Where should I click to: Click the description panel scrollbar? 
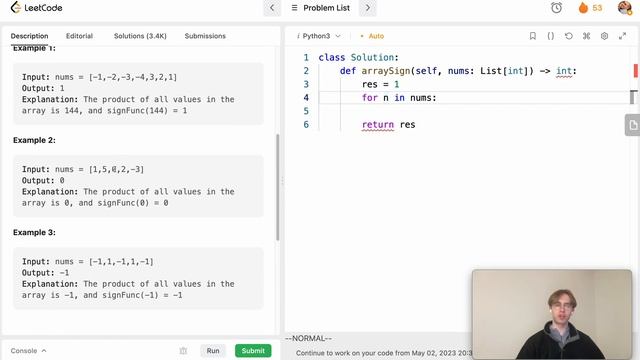(x=278, y=187)
